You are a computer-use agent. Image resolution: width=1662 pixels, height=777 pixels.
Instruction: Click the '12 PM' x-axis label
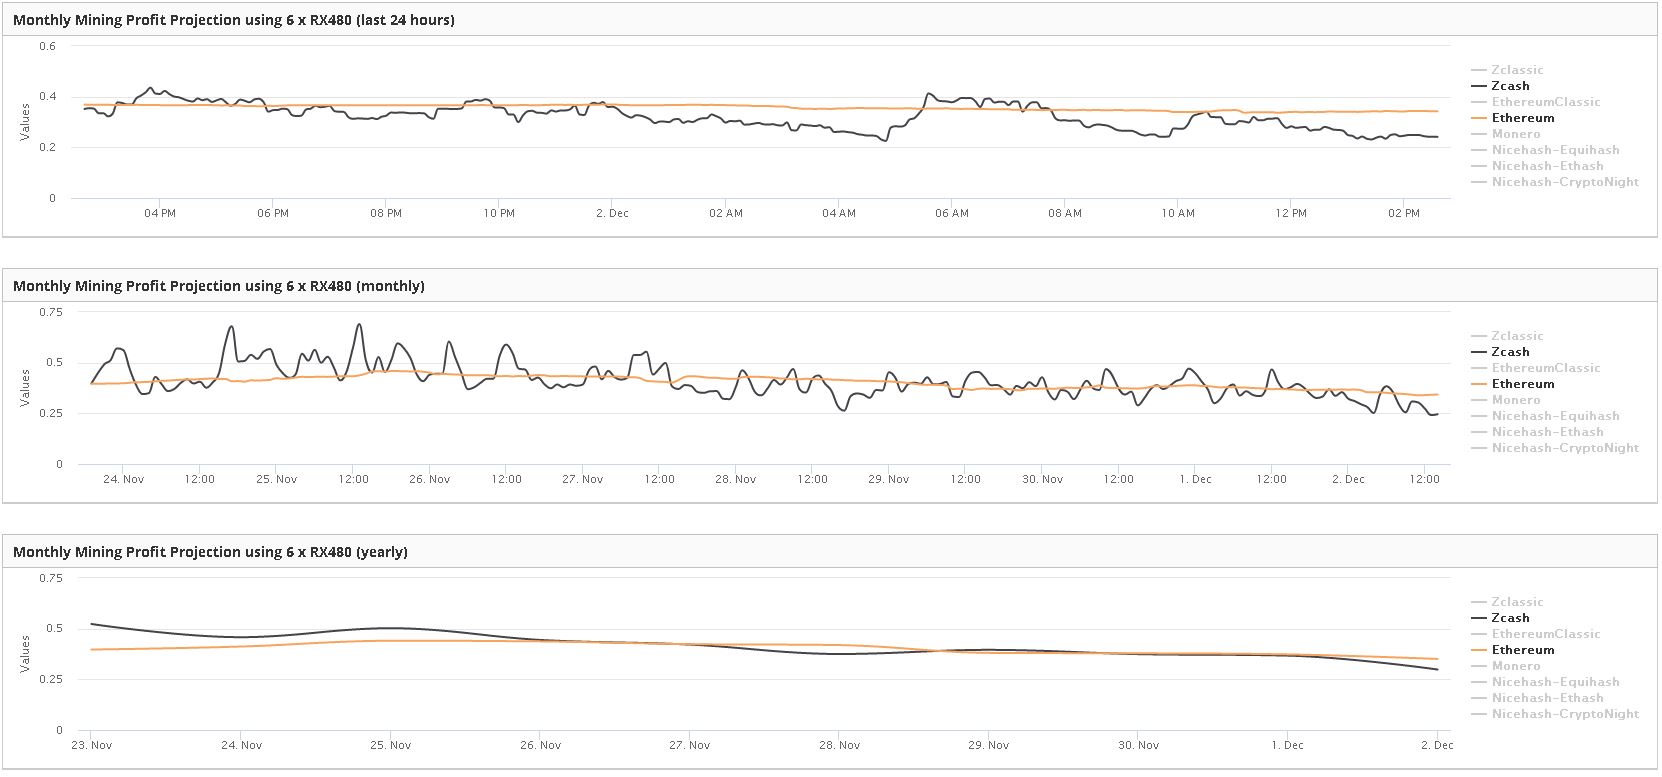pyautogui.click(x=1291, y=214)
